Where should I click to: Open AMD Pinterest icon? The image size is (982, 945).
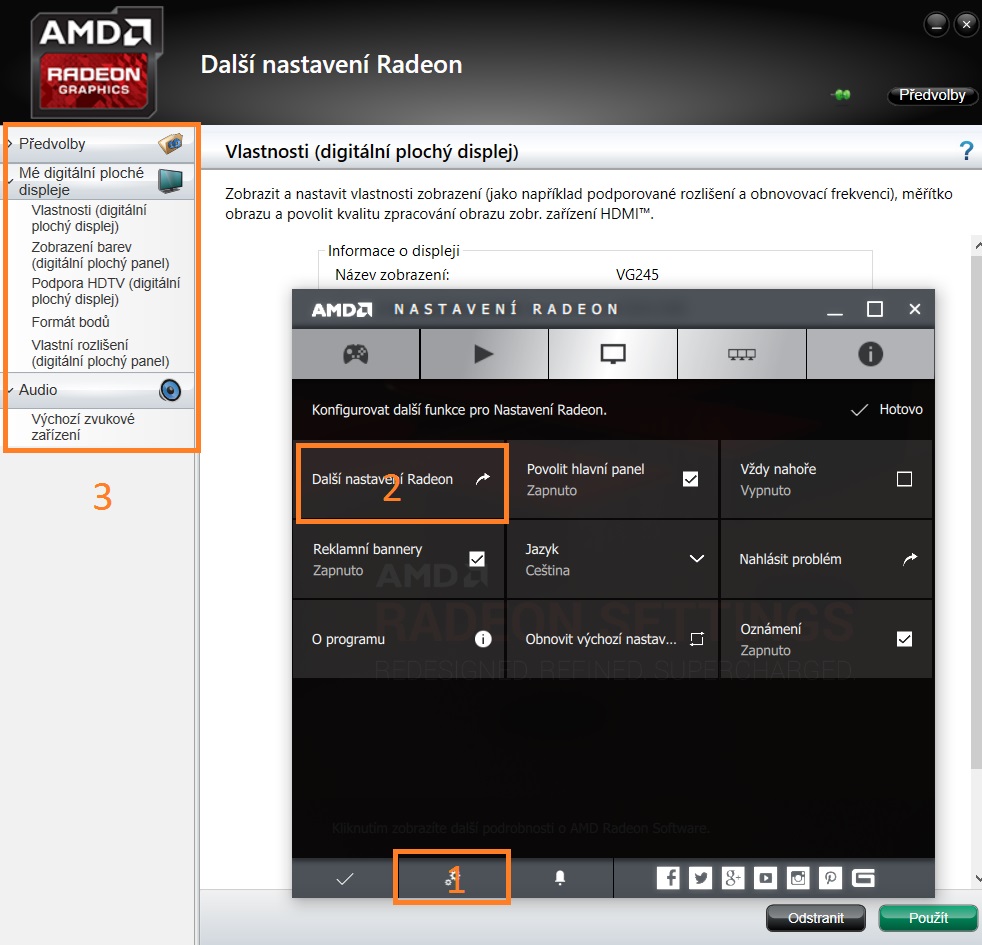tap(830, 878)
